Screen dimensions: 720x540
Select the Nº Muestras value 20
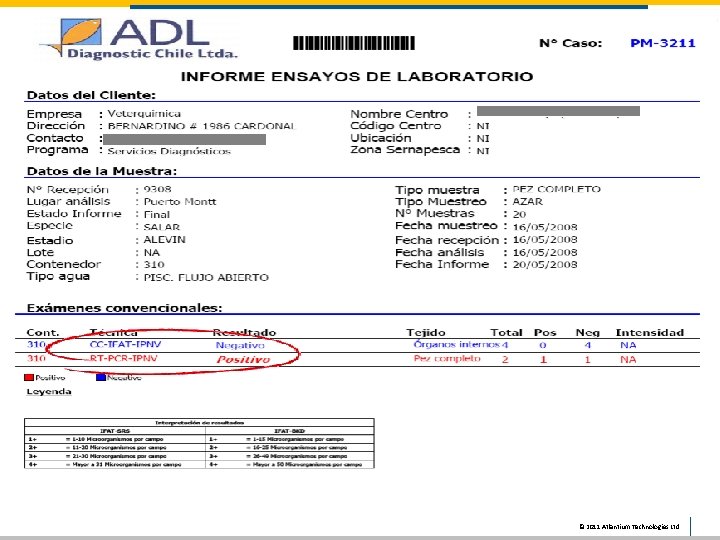(x=519, y=214)
